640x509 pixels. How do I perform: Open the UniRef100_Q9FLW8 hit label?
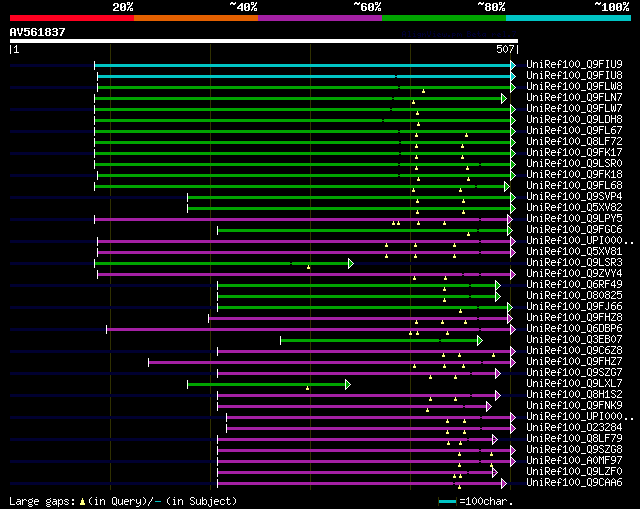pos(574,87)
